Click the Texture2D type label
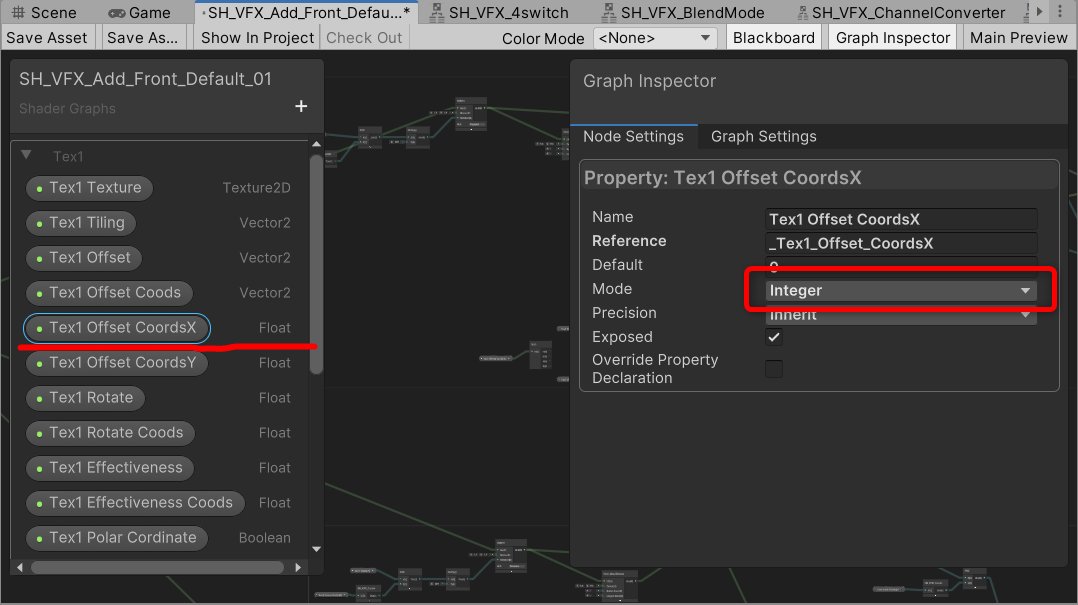1078x605 pixels. [256, 188]
